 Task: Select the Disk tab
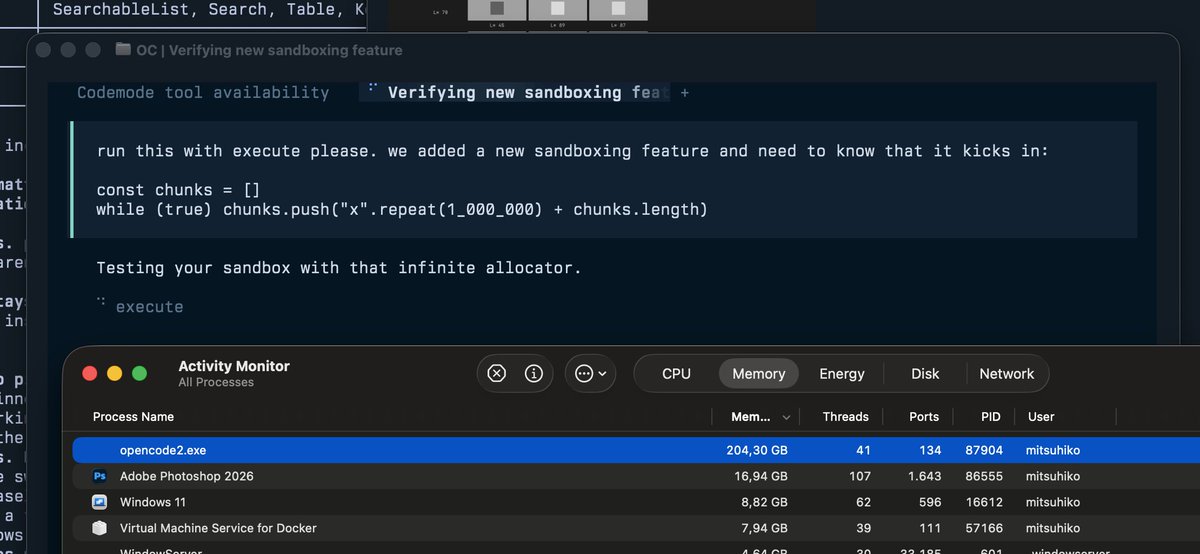click(925, 373)
